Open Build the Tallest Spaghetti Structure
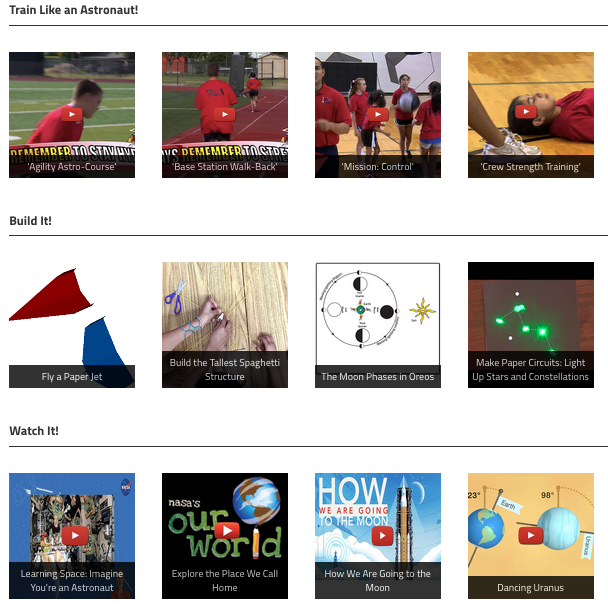Image resolution: width=608 pixels, height=604 pixels. [225, 325]
